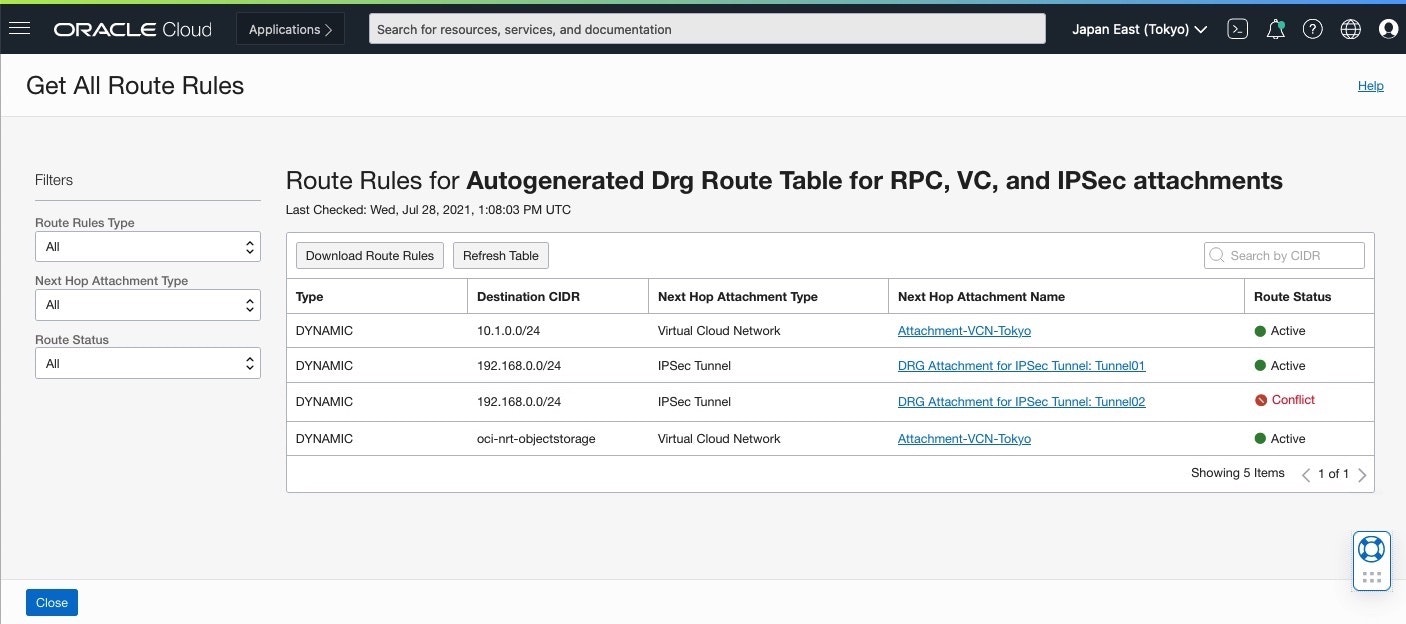The width and height of the screenshot is (1406, 624).
Task: Go to the previous page arrow
Action: coord(1306,475)
